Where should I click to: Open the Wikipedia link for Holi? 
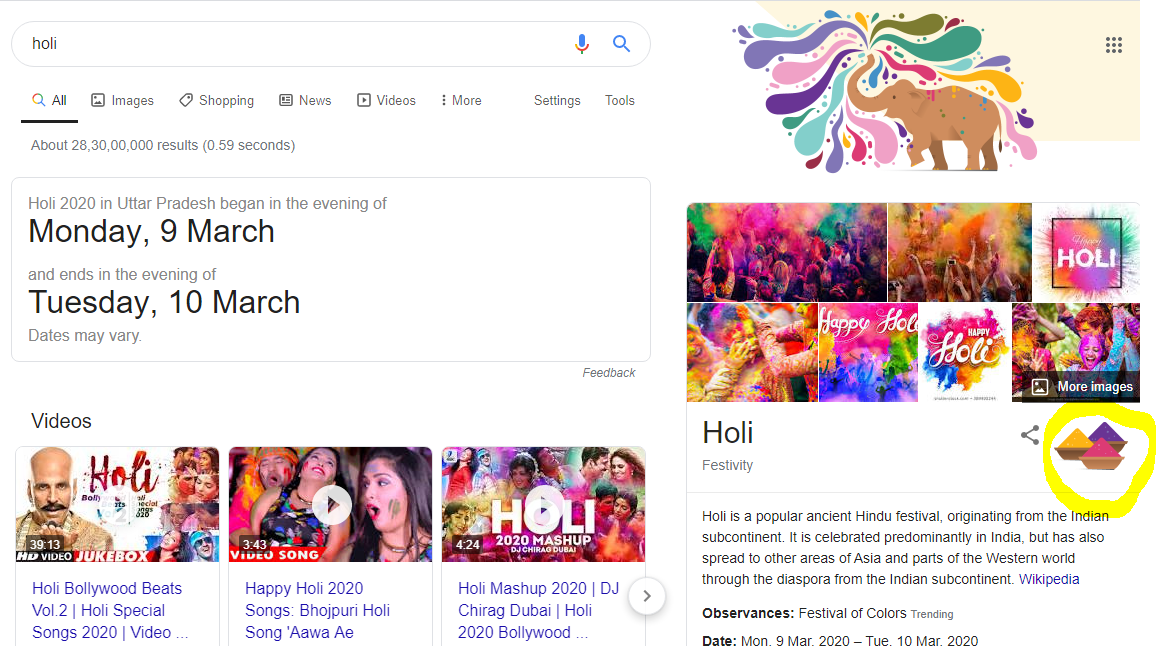click(x=1049, y=579)
